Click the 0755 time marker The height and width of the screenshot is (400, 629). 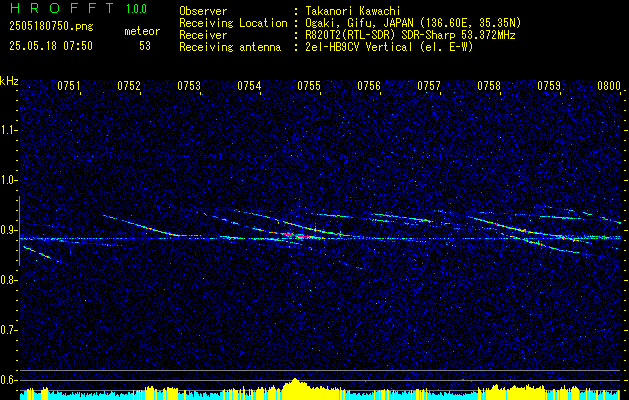point(309,86)
